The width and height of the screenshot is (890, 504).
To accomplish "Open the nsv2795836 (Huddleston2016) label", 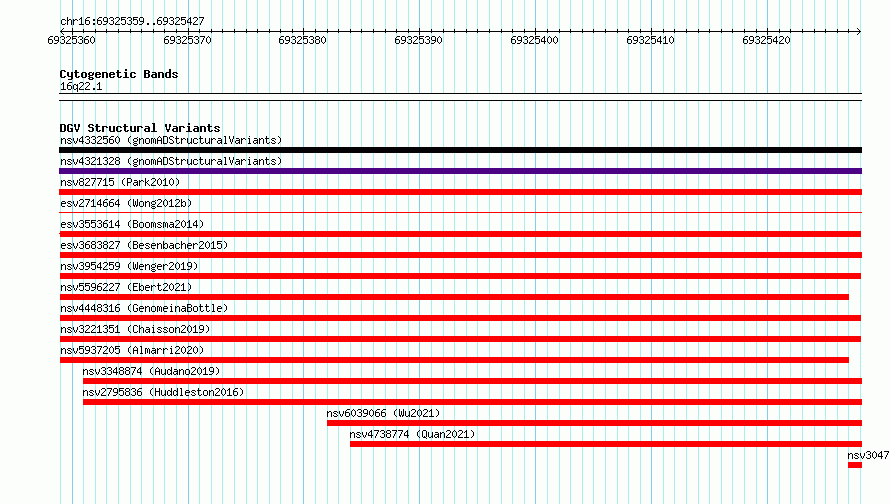I will tap(163, 392).
